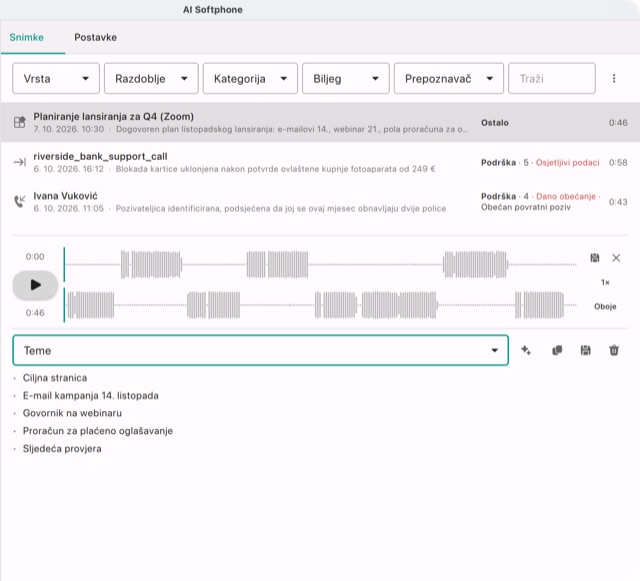
Task: Click the incoming call icon for Ivana Vuković
Action: pos(19,201)
